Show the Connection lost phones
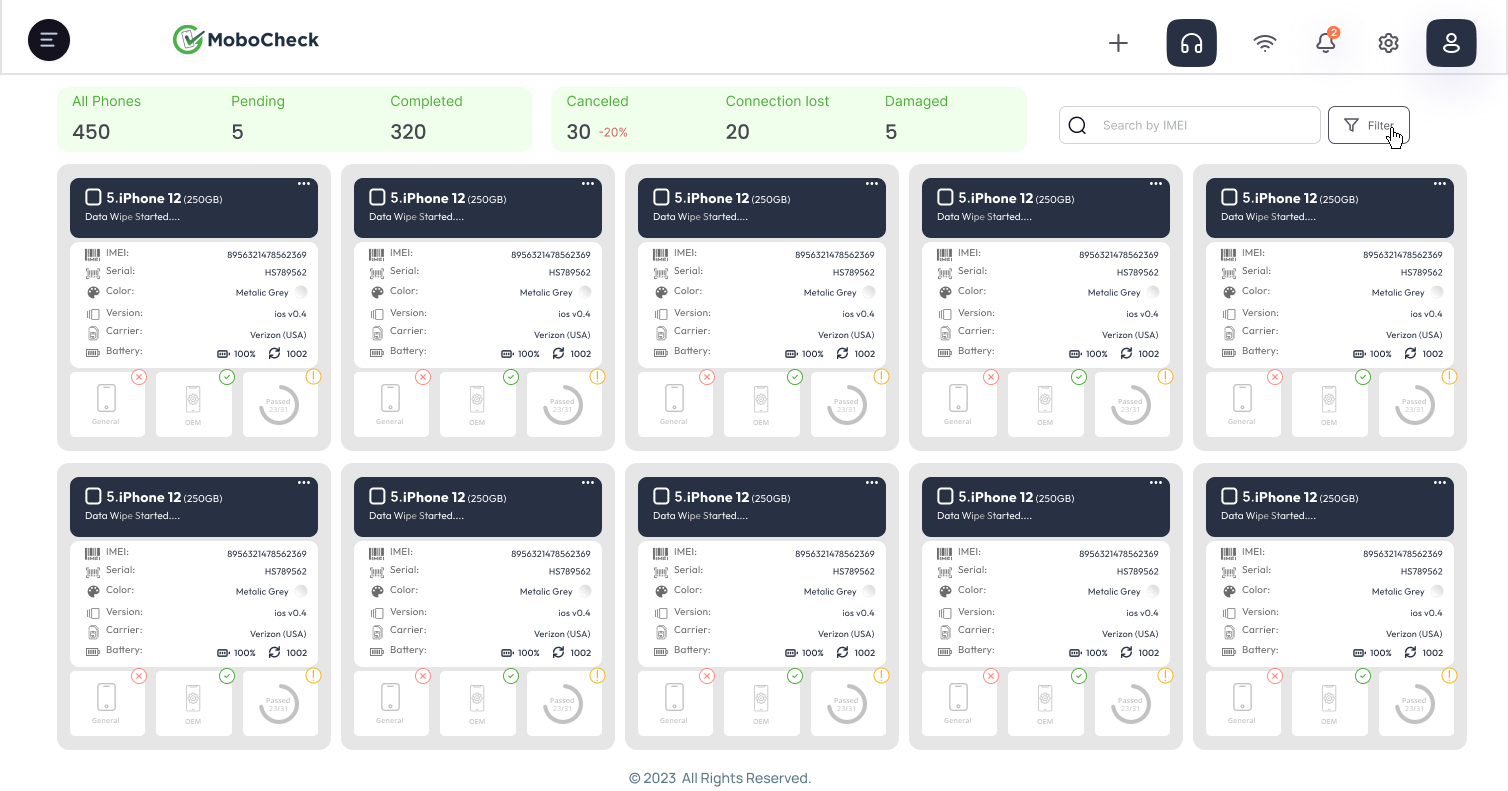1508x791 pixels. point(777,118)
